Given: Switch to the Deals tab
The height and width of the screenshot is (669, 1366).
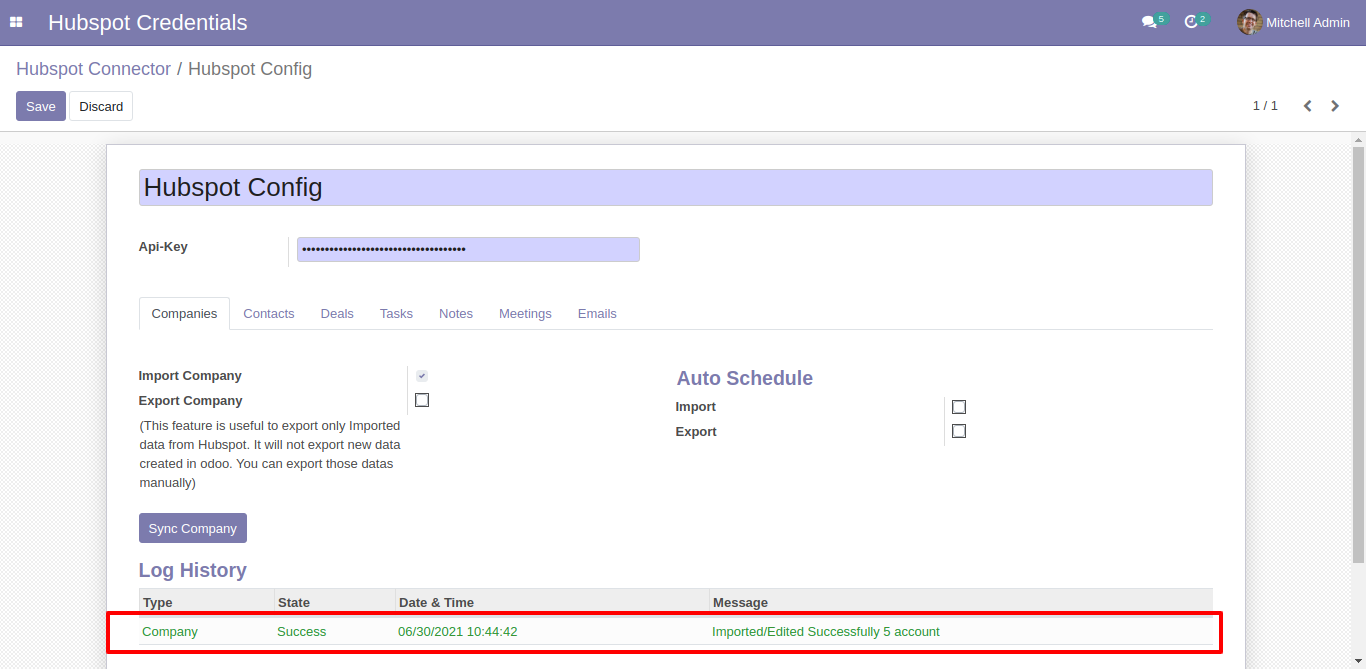Looking at the screenshot, I should pos(337,314).
